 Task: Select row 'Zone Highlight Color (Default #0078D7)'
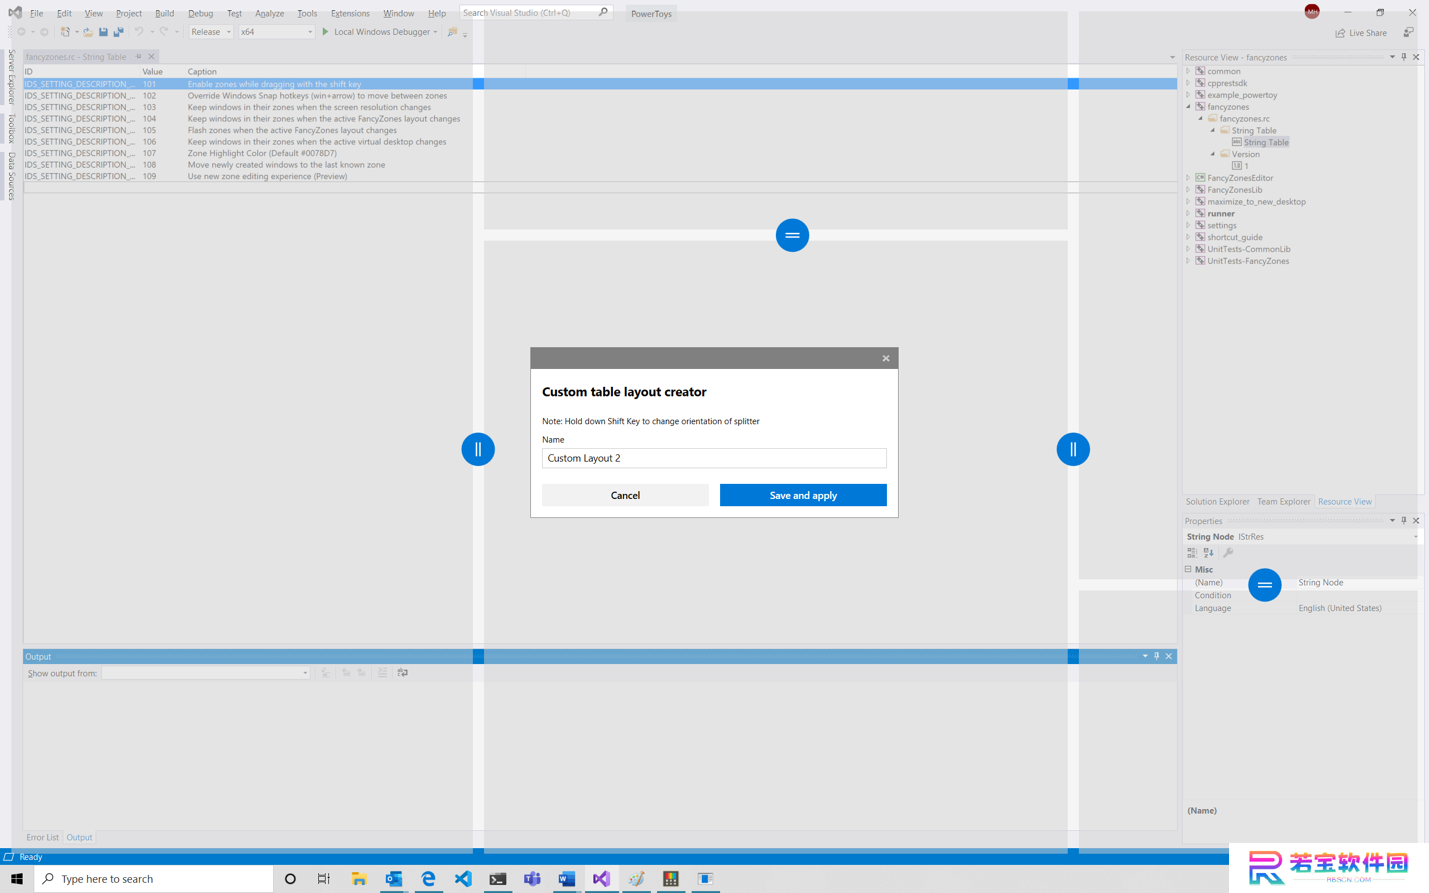coord(600,153)
